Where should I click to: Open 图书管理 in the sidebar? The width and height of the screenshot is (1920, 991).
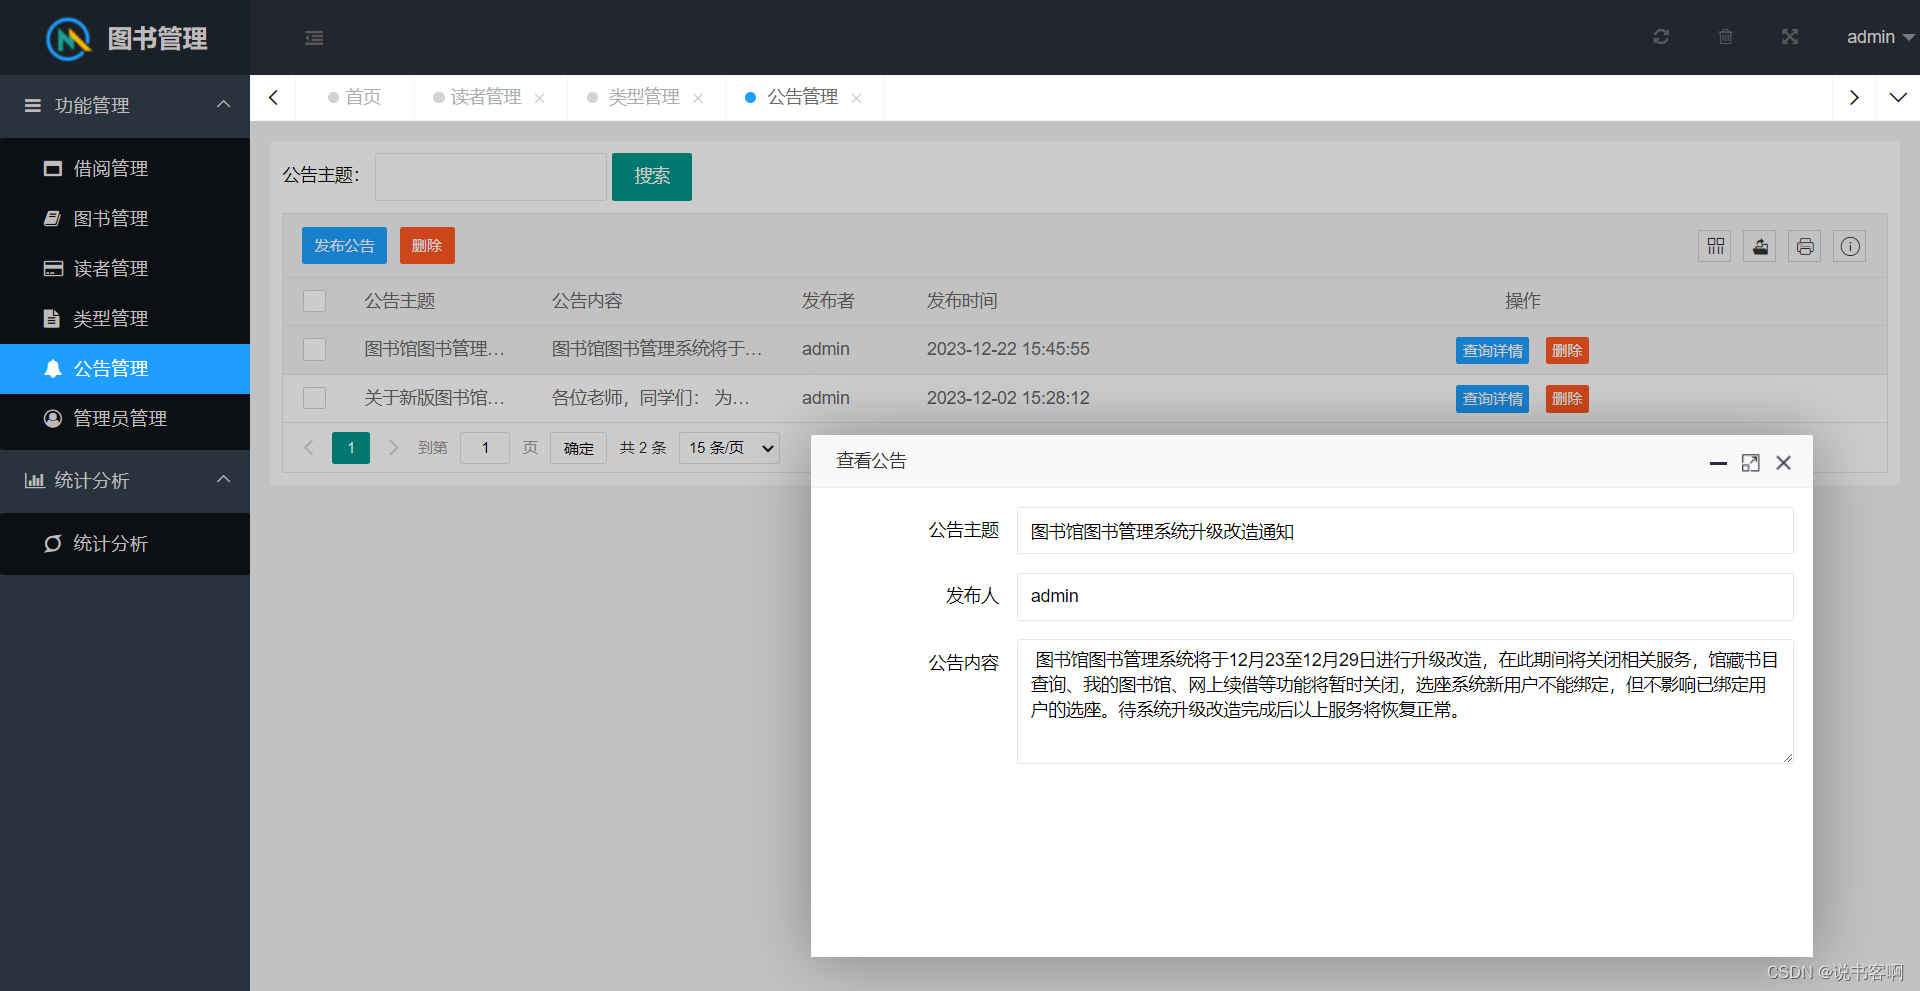[x=125, y=219]
